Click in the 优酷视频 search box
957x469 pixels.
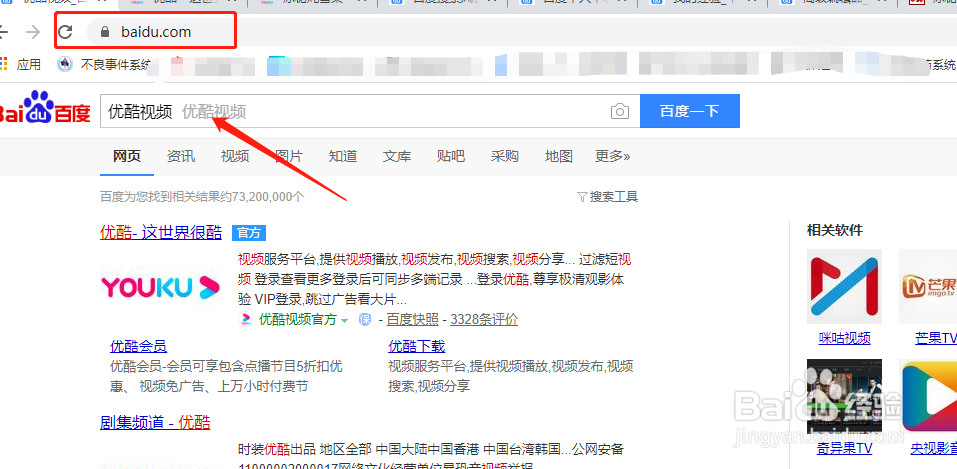(x=370, y=111)
